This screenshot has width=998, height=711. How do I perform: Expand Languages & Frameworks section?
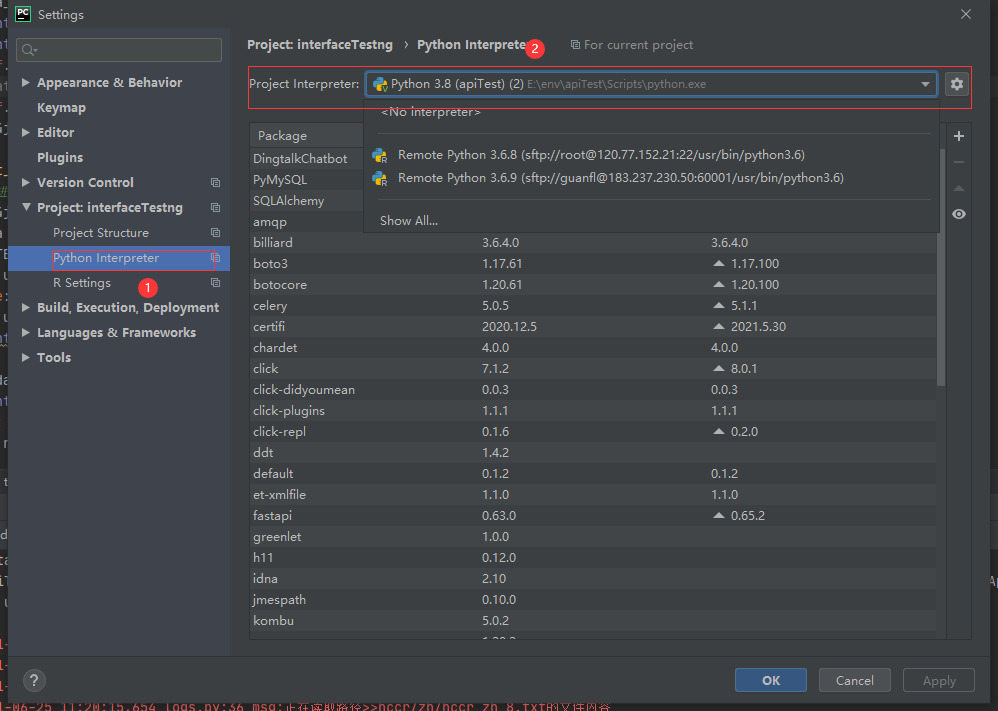tap(25, 332)
